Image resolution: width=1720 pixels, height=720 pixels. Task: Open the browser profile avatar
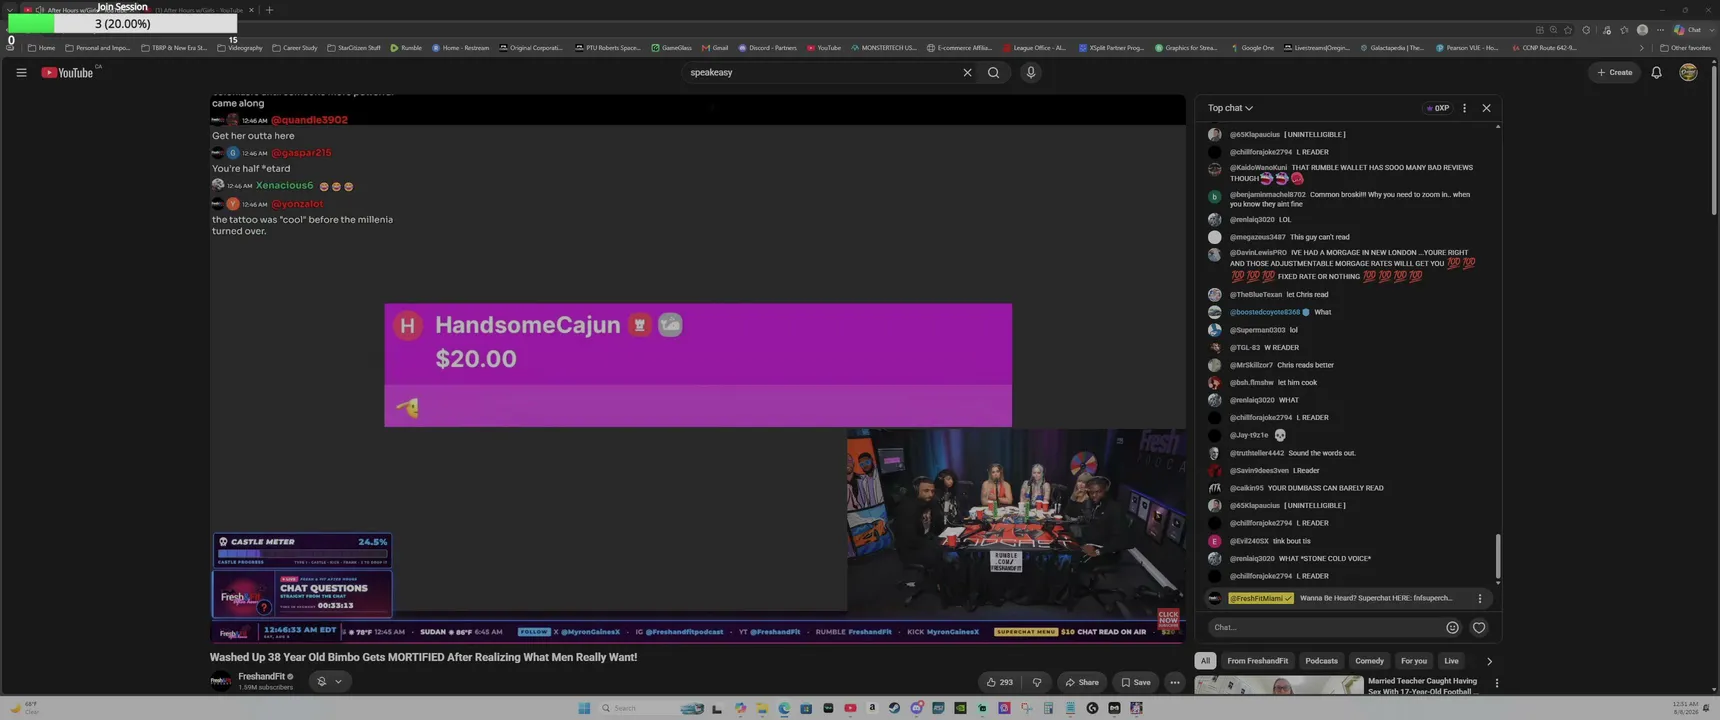point(1642,30)
